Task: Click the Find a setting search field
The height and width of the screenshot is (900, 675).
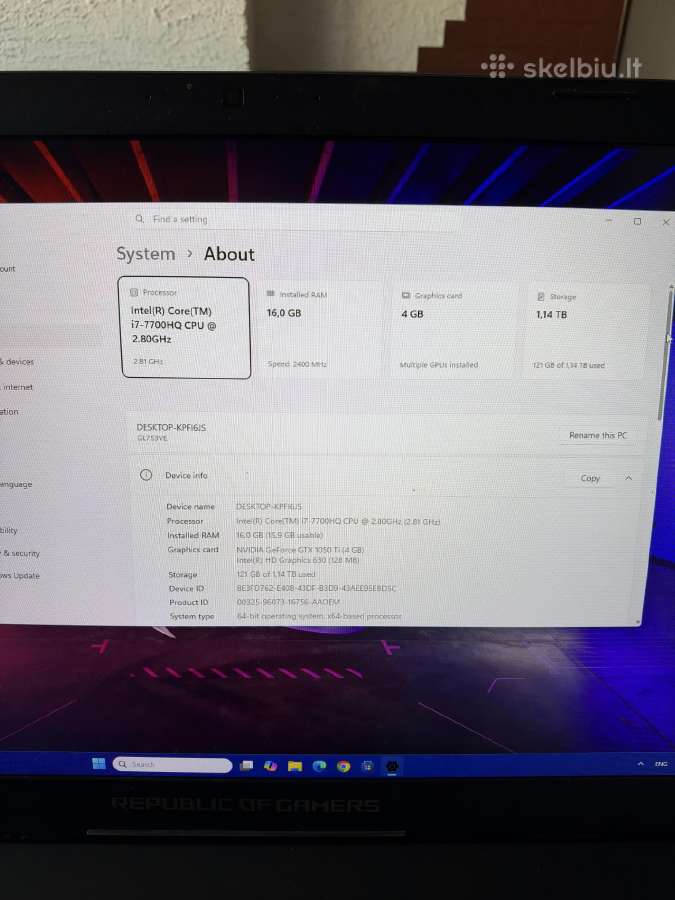Action: point(295,219)
